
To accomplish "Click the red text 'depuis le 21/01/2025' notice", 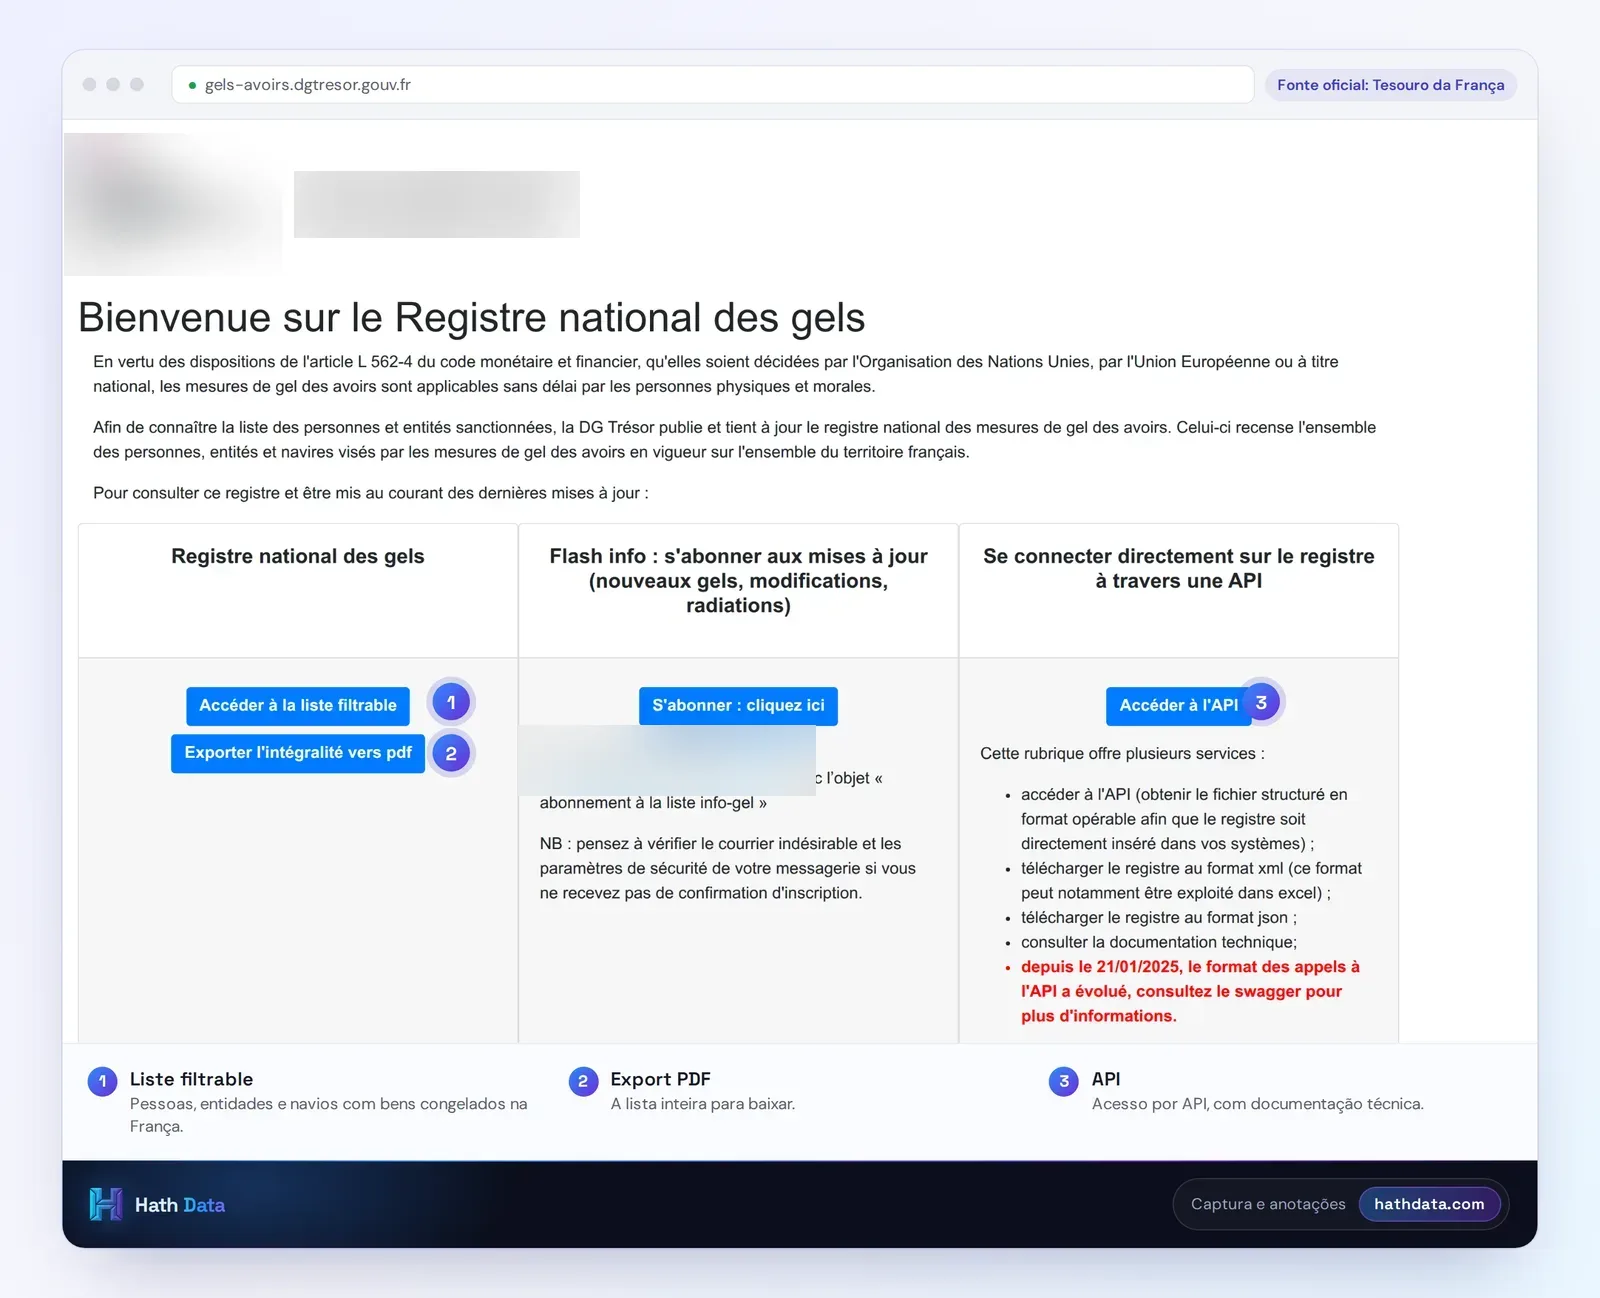I will tap(1190, 991).
